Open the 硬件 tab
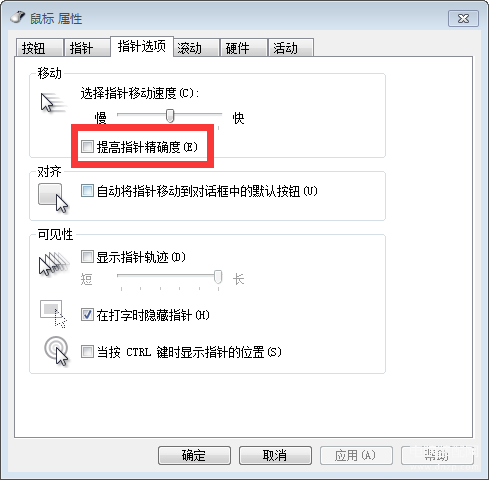Image resolution: width=489 pixels, height=480 pixels. pyautogui.click(x=244, y=48)
